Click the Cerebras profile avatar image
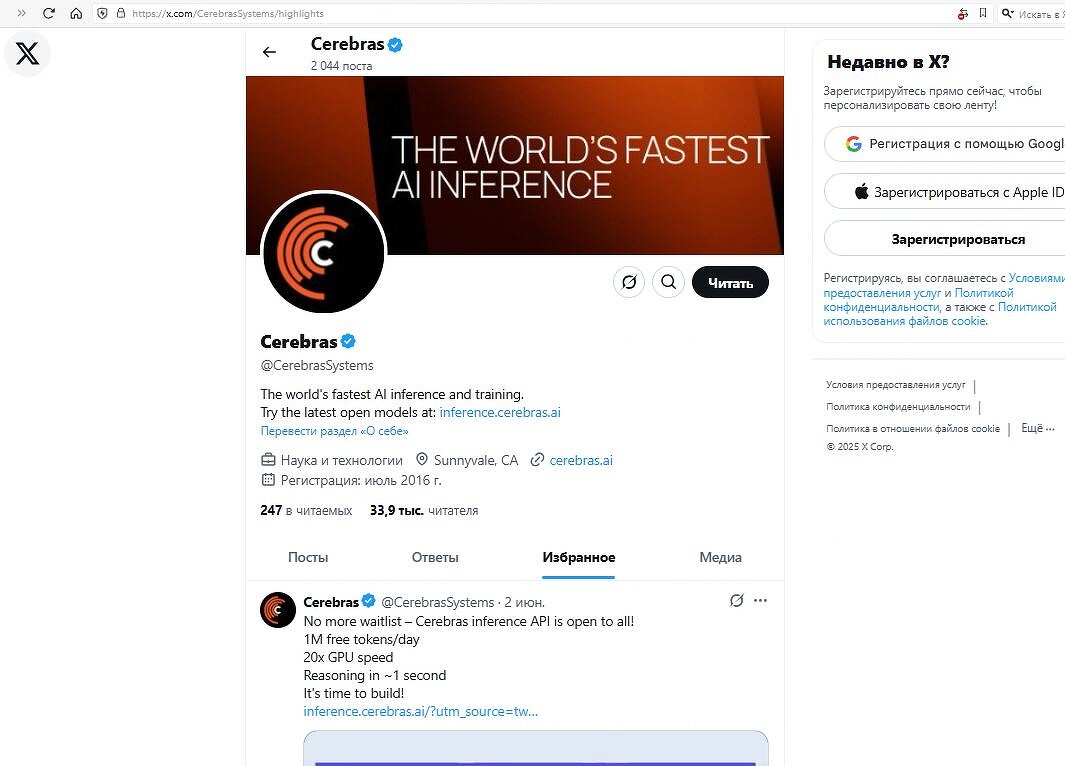1065x766 pixels. [323, 253]
